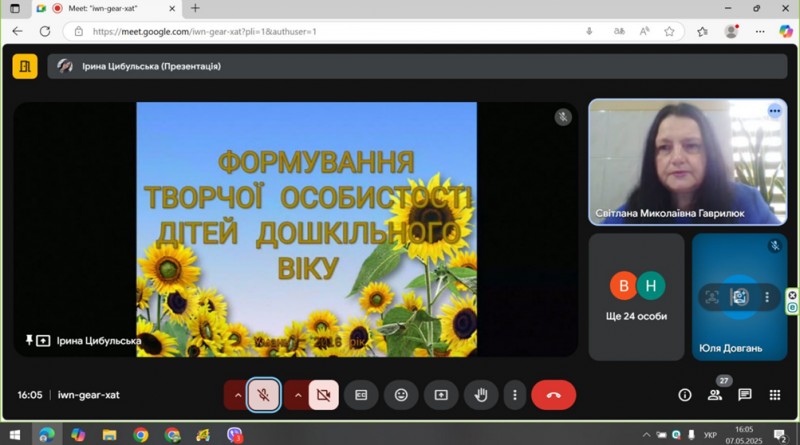Show the participants list with 27 people
The image size is (800, 445).
[715, 395]
